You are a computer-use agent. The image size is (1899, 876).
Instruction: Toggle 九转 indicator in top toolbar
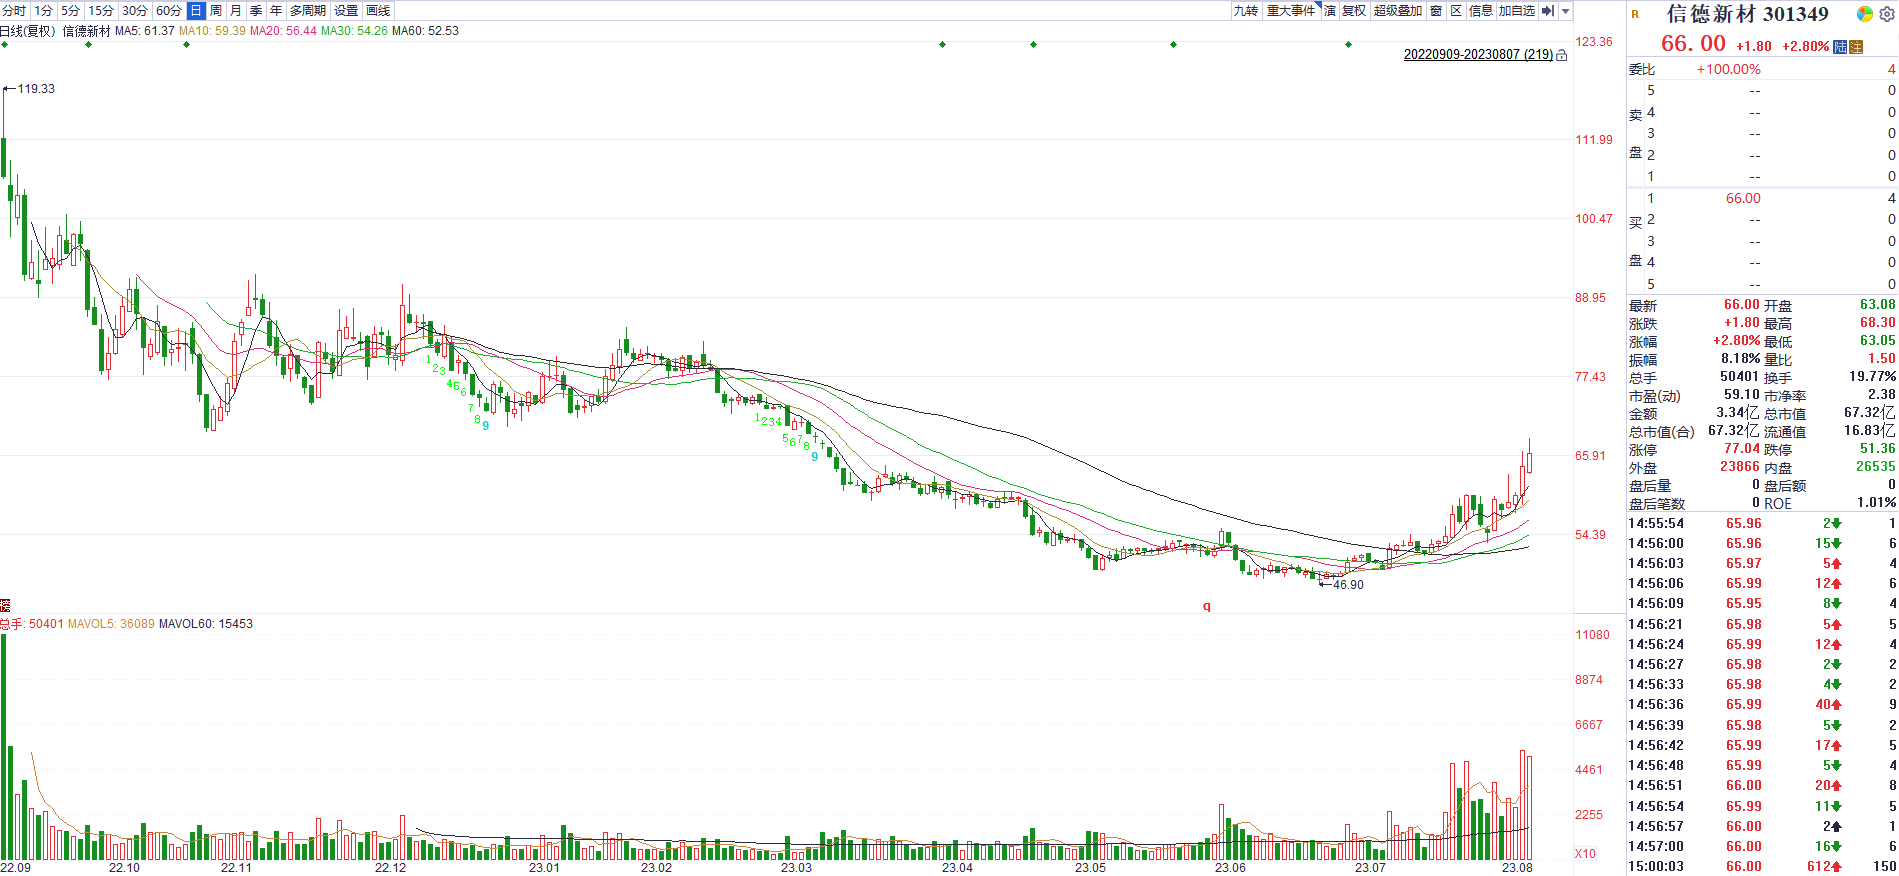point(1245,11)
